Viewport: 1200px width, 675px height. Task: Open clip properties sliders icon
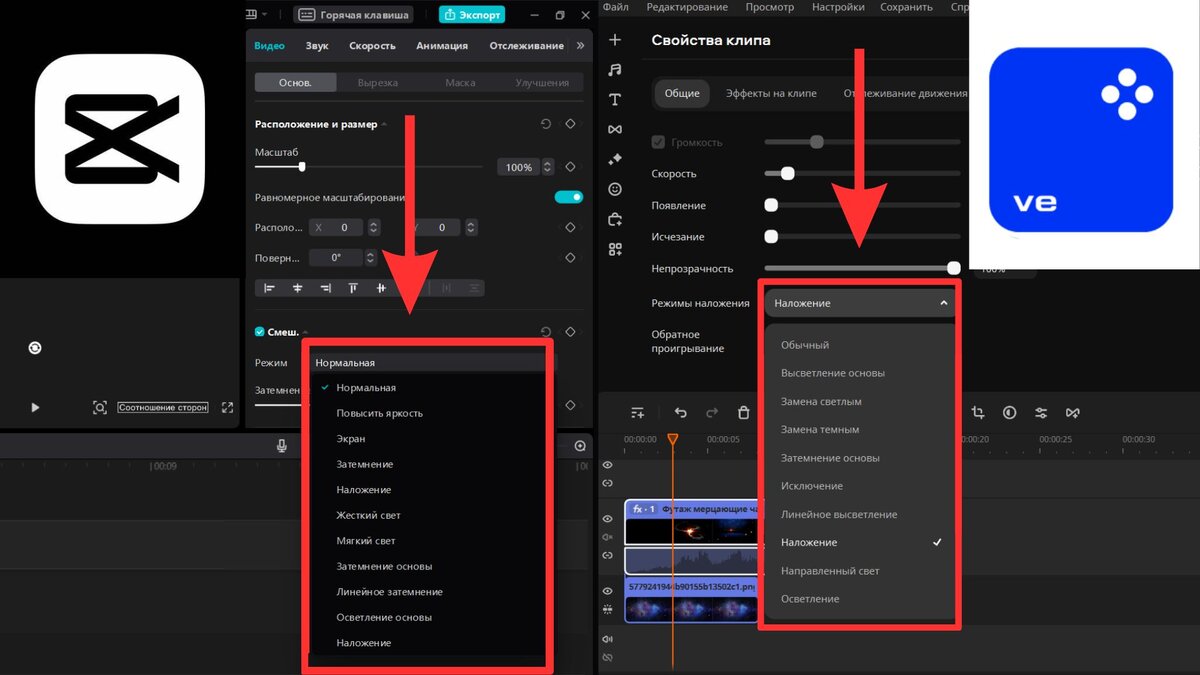(x=1041, y=412)
